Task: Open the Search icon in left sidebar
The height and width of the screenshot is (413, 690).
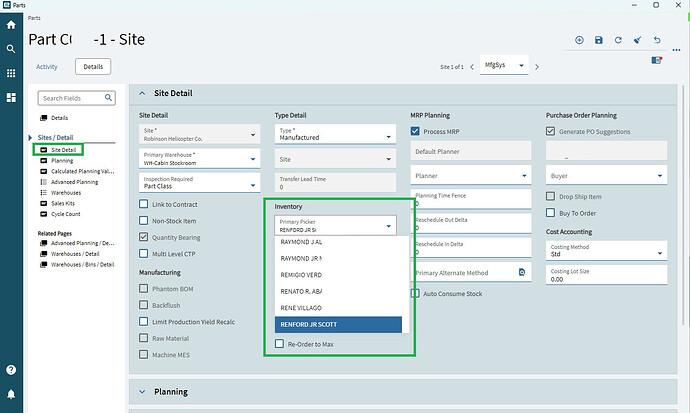Action: pyautogui.click(x=11, y=49)
